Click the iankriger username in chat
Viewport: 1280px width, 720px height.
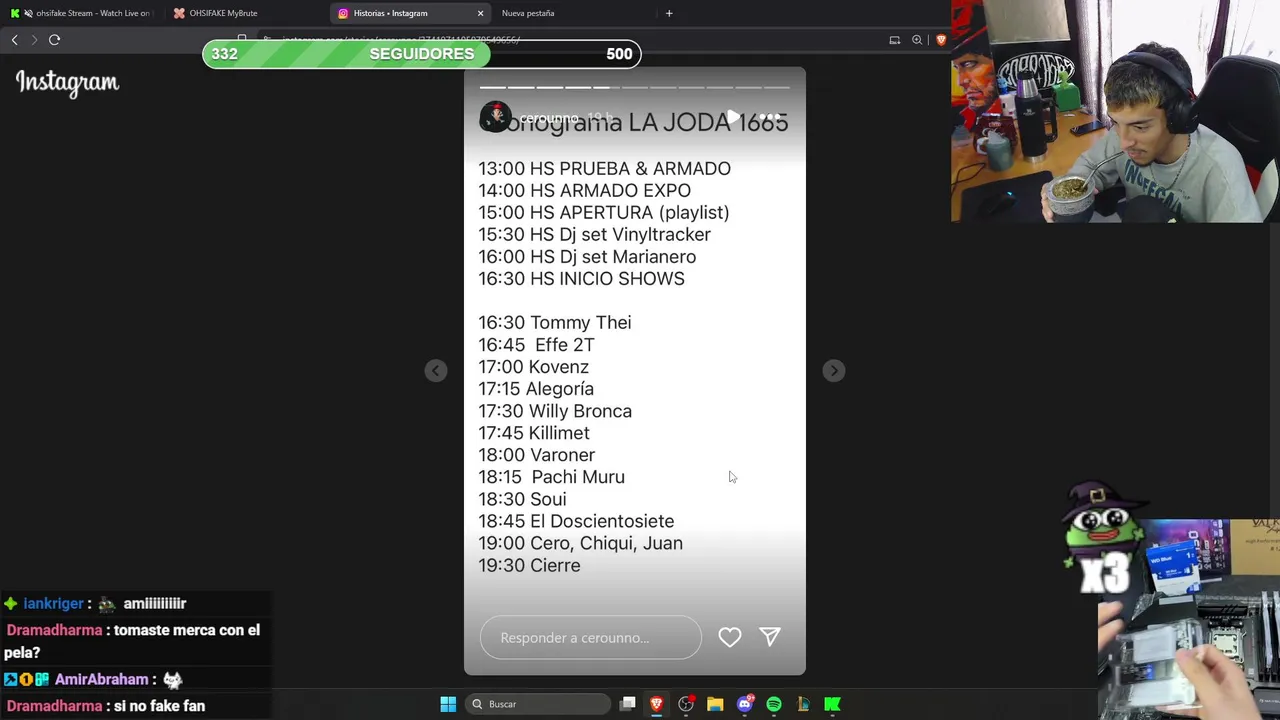pos(53,604)
